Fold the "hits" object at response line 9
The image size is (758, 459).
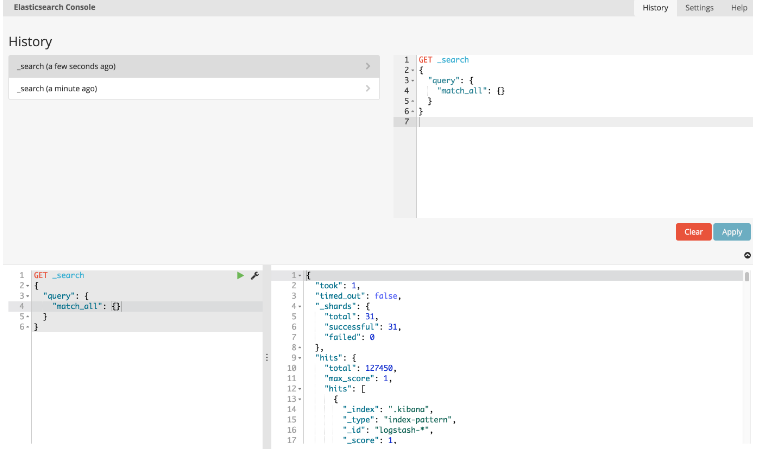click(297, 358)
